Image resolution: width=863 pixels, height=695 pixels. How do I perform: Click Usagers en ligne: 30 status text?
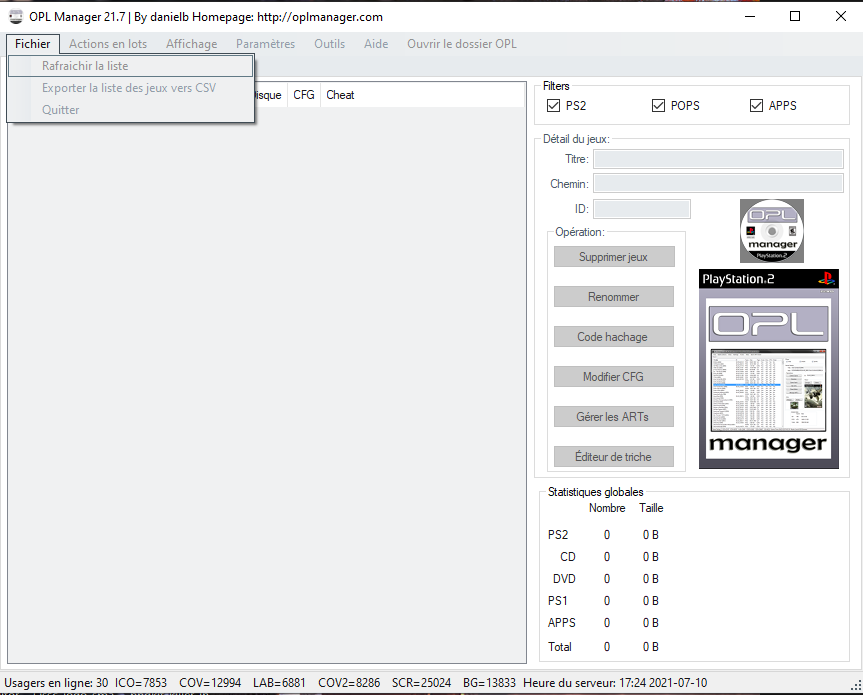click(x=56, y=683)
